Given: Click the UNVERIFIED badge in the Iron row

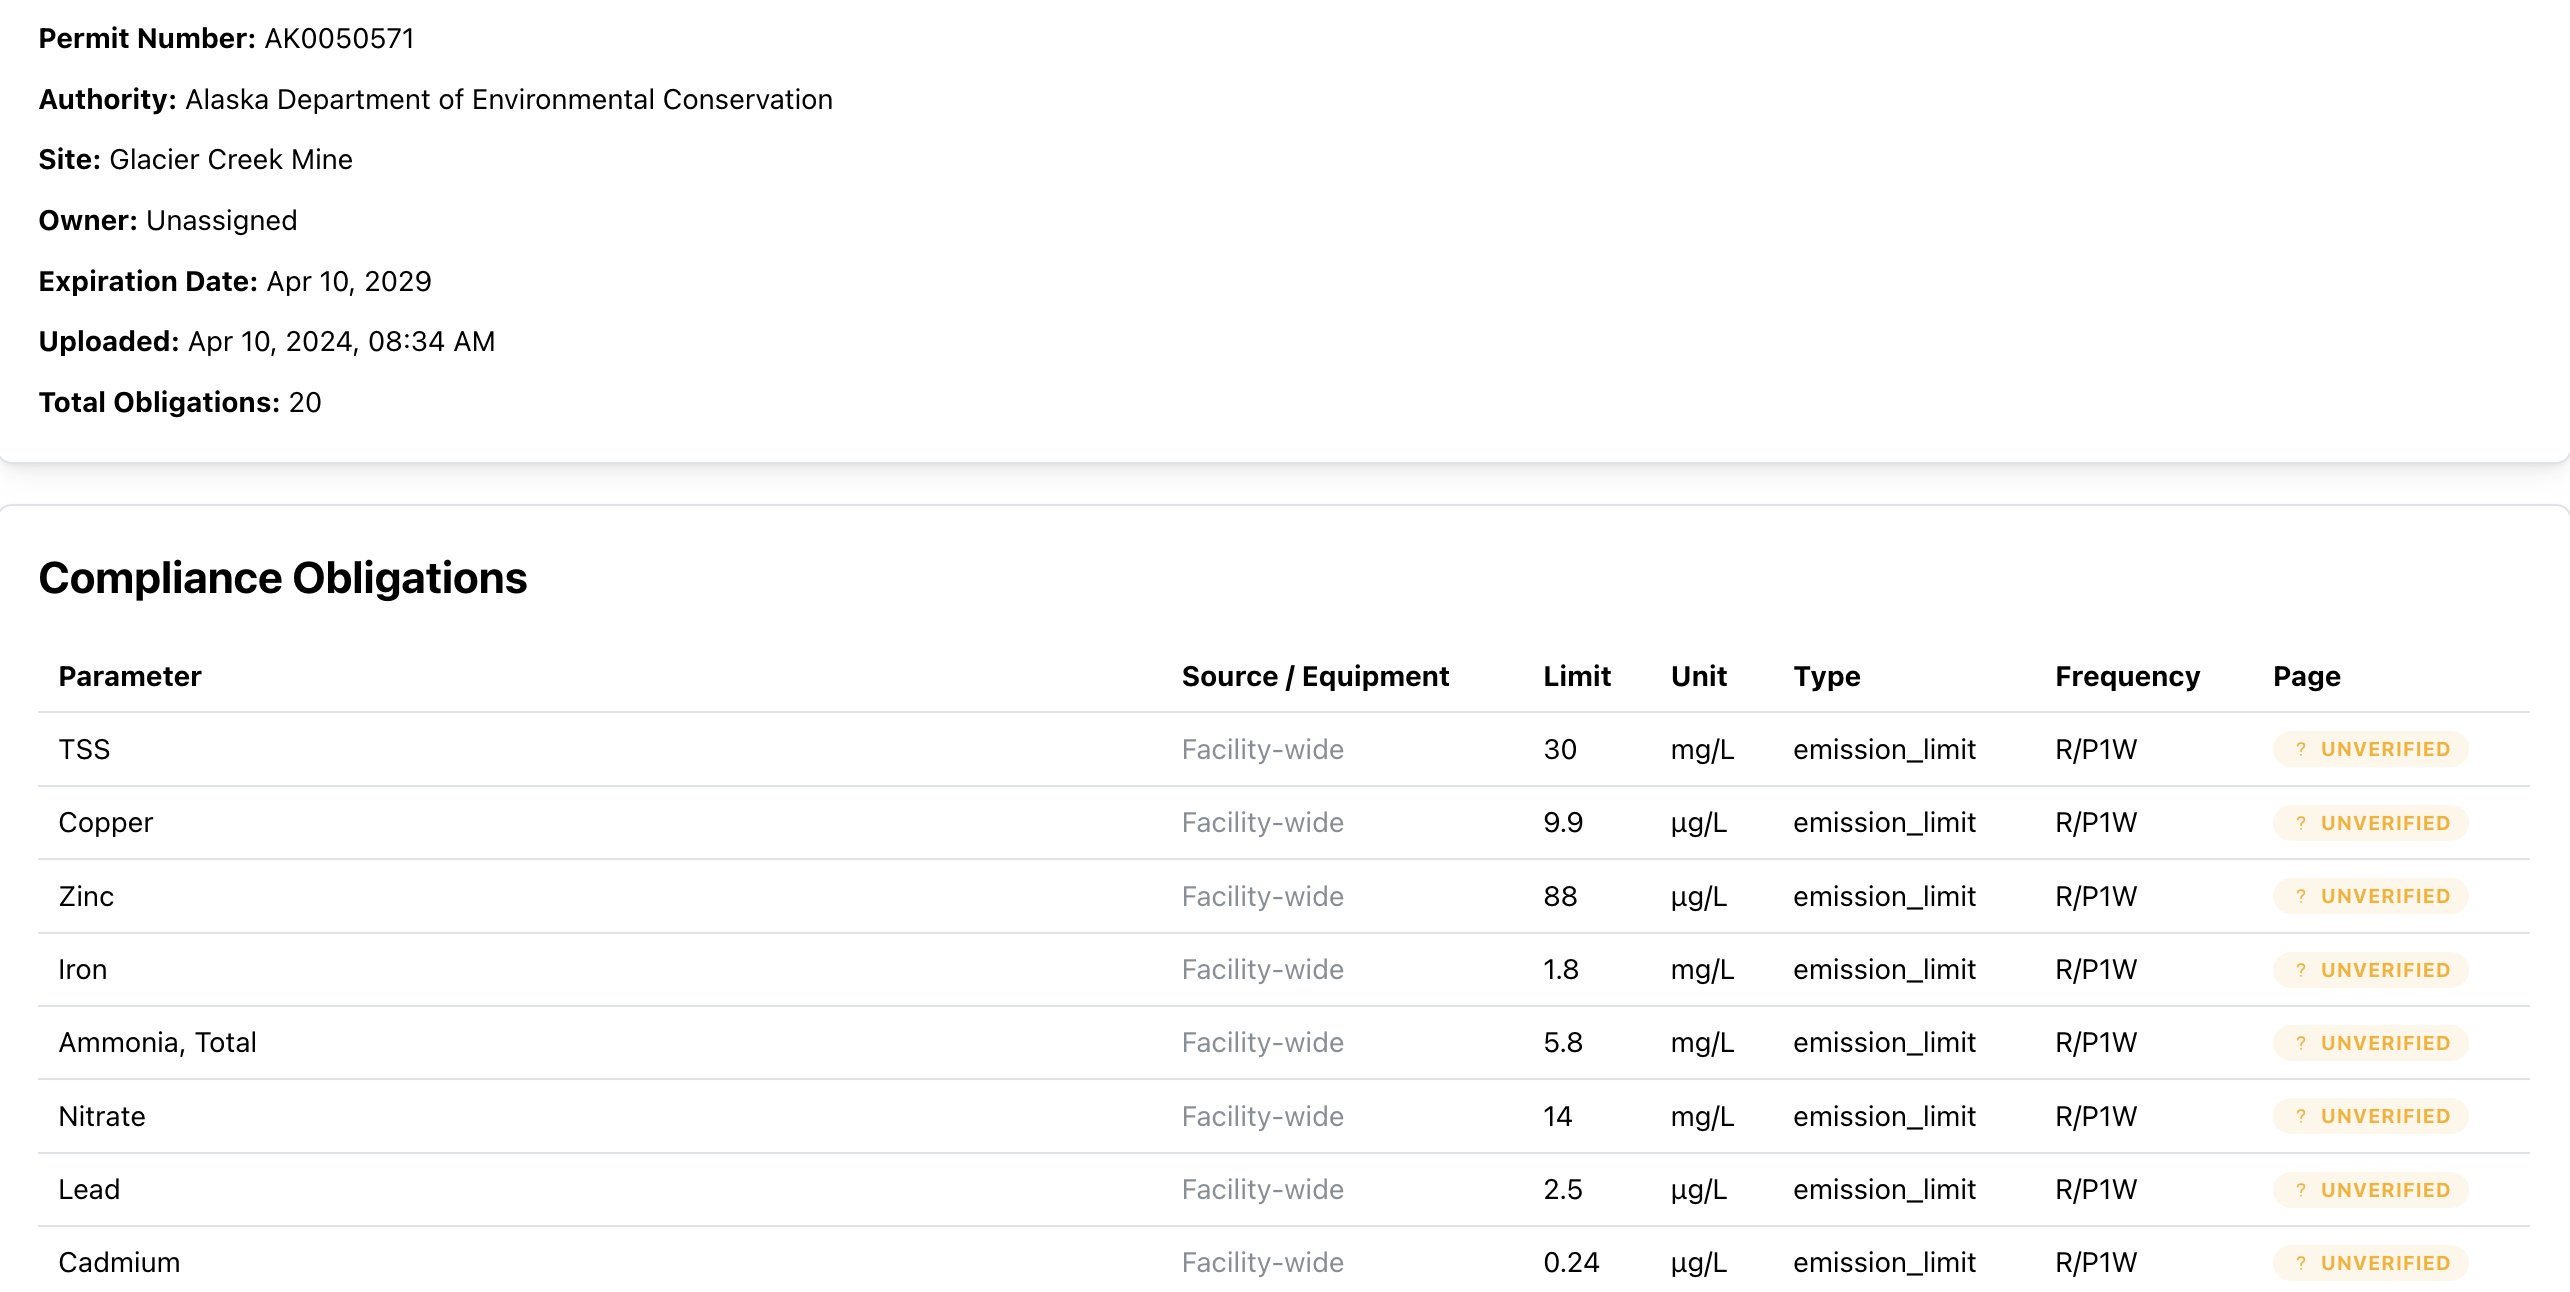Looking at the screenshot, I should (x=2370, y=970).
